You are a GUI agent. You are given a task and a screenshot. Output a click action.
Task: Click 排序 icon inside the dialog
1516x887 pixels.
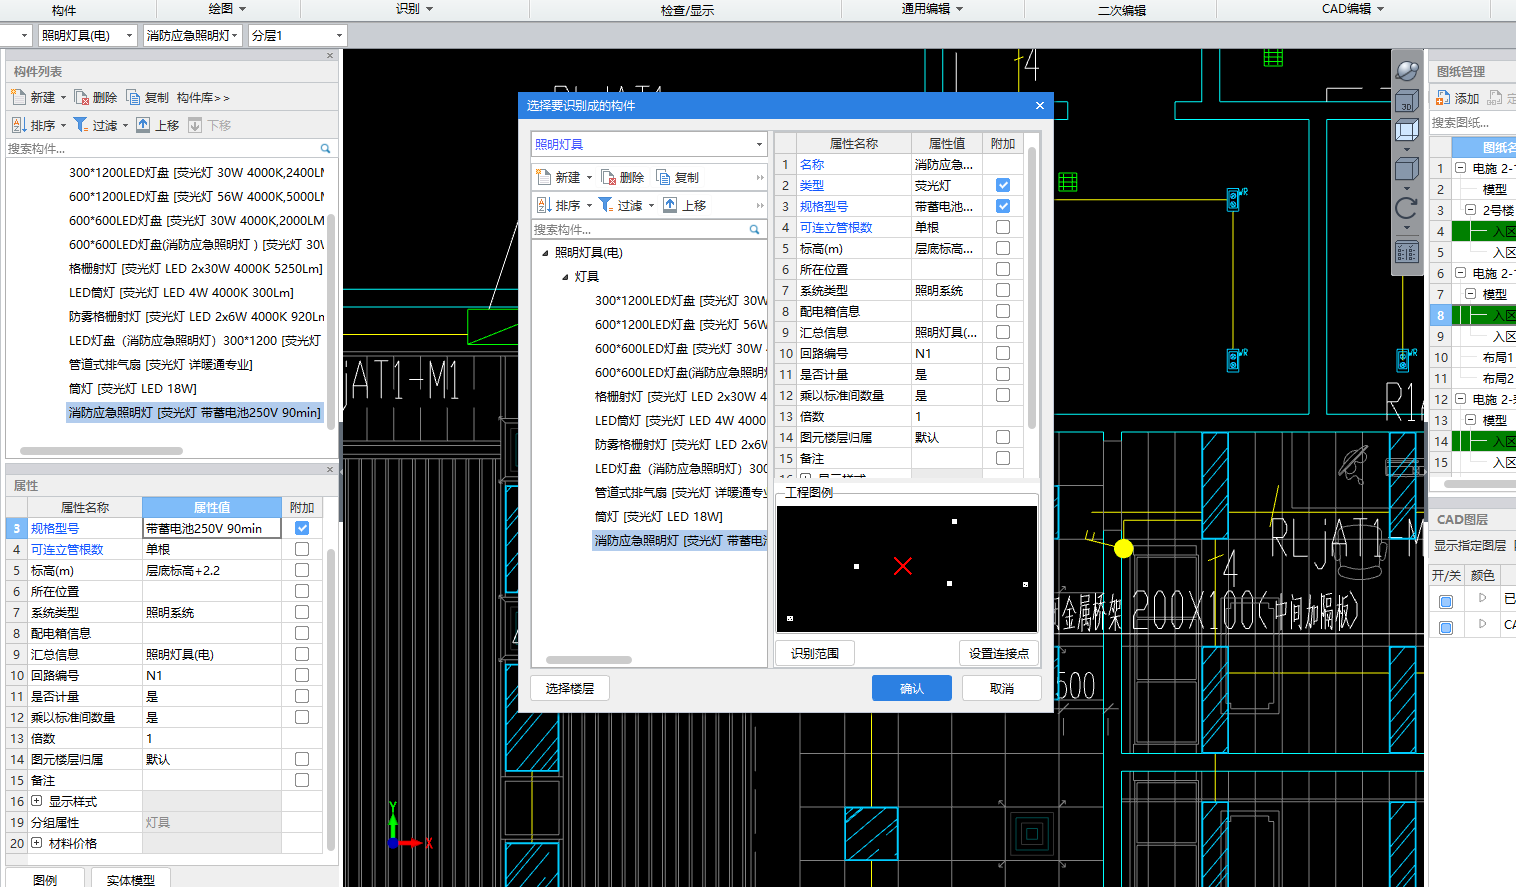tap(544, 205)
